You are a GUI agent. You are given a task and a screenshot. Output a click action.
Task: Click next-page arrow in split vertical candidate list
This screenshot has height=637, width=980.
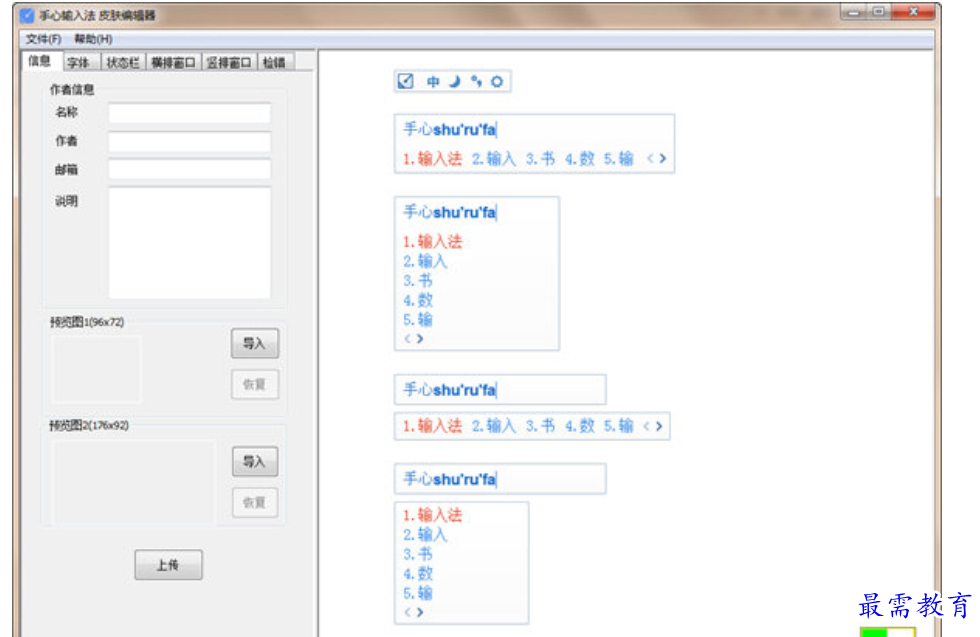(x=420, y=612)
